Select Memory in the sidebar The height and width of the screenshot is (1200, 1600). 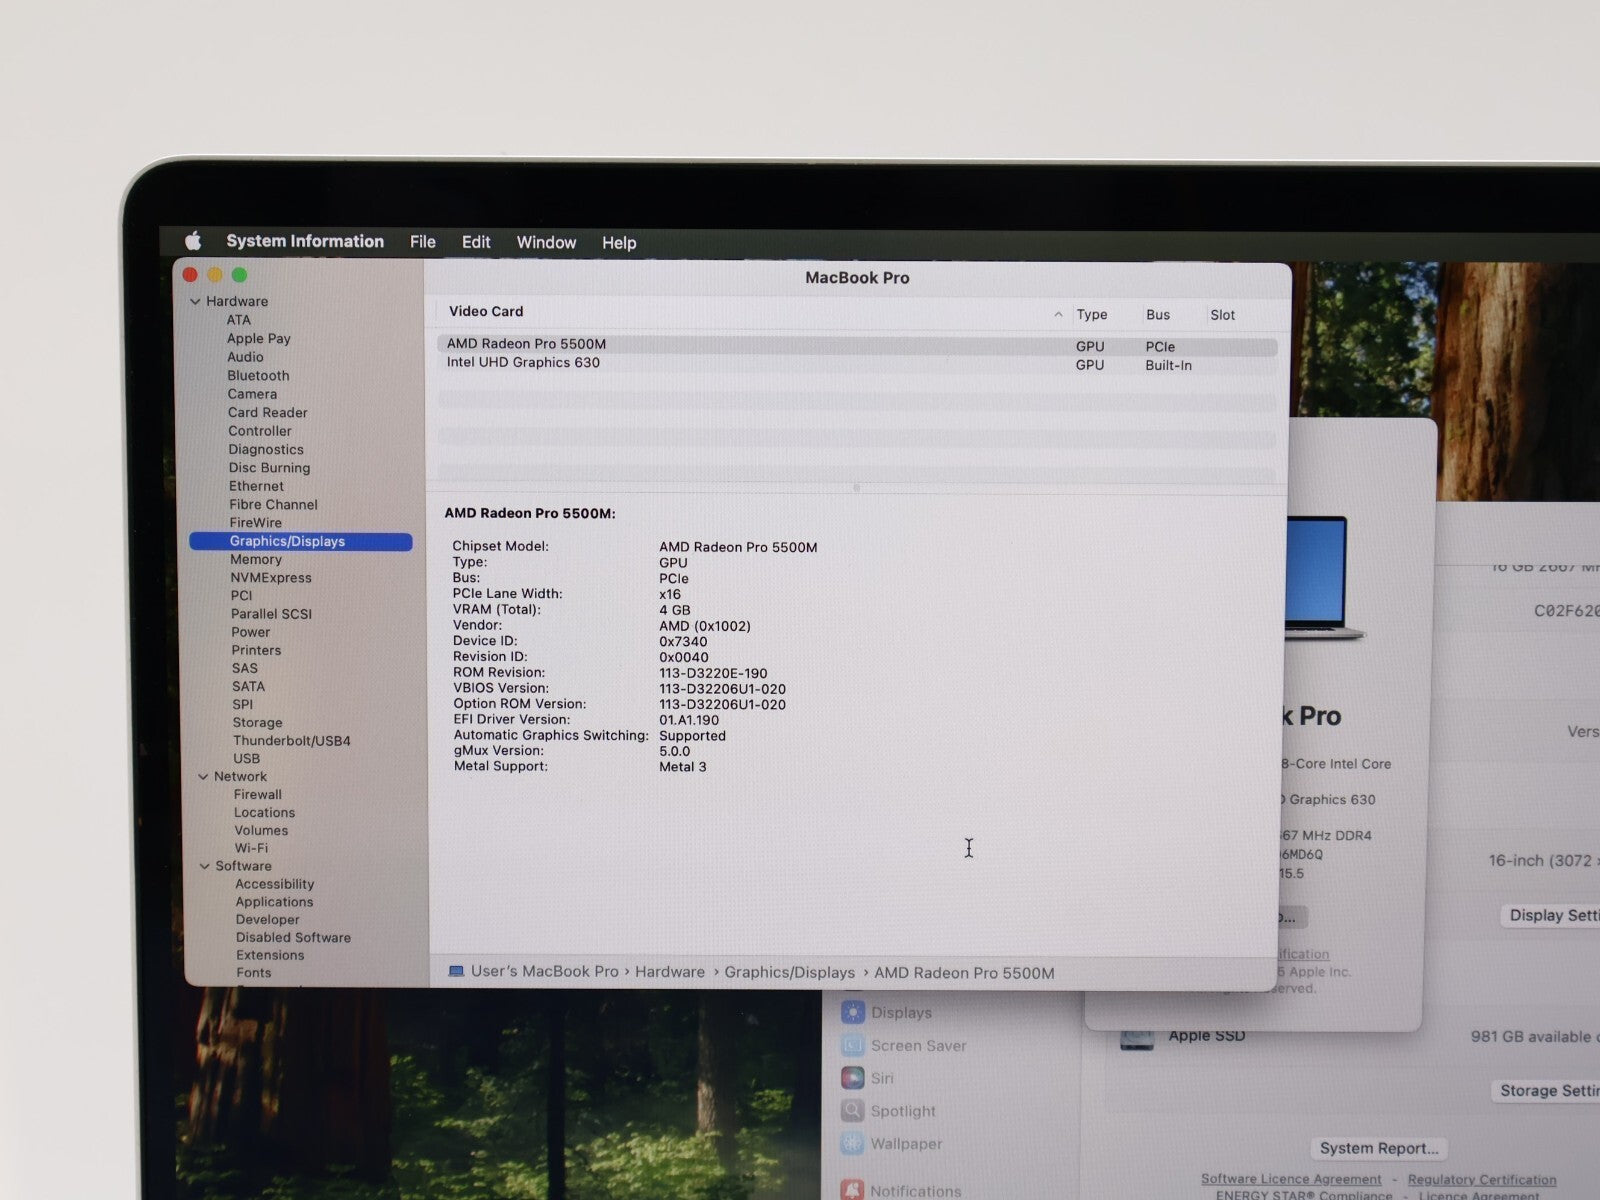coord(256,560)
